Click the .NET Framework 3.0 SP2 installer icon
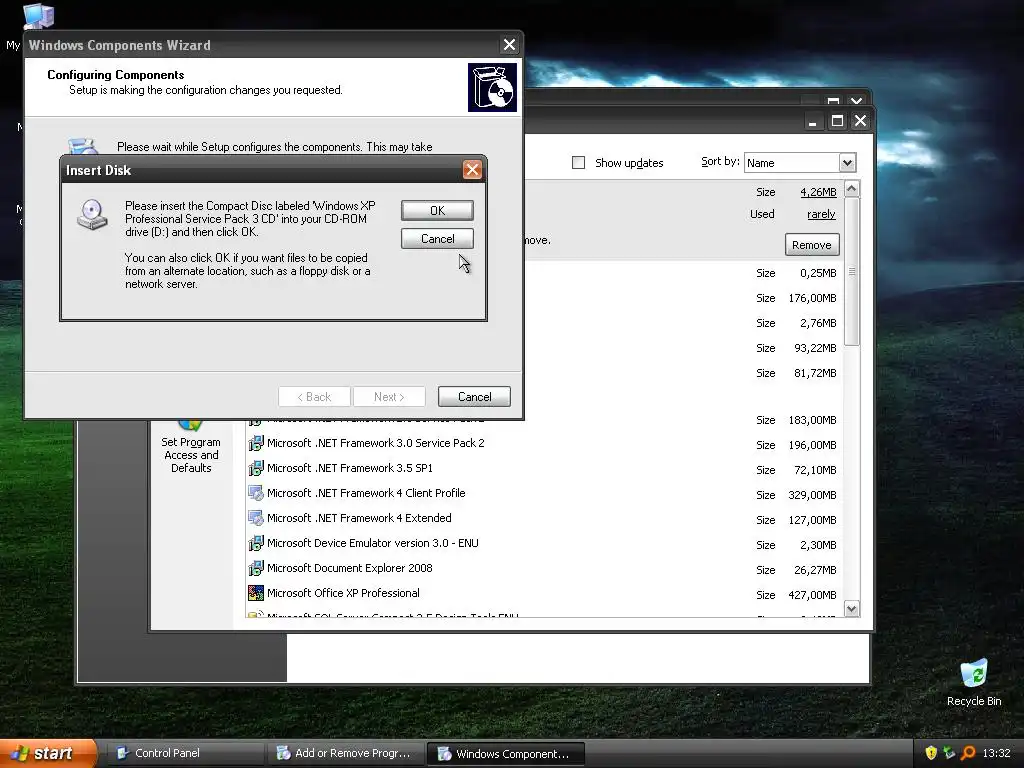This screenshot has height=768, width=1024. (255, 443)
